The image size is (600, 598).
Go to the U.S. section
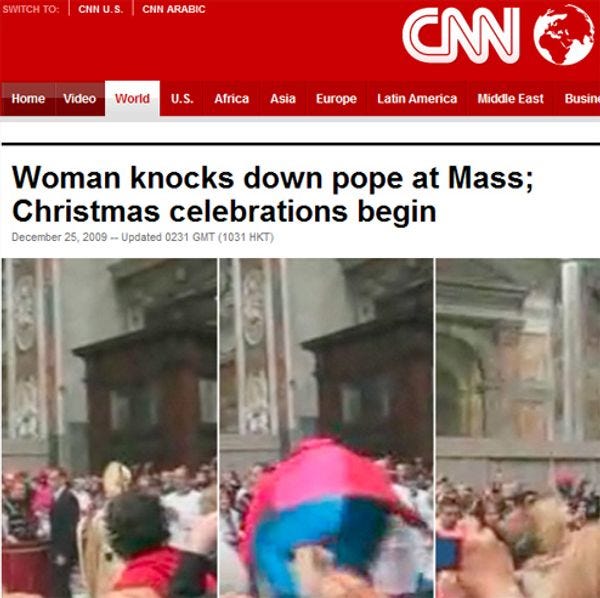pyautogui.click(x=182, y=99)
